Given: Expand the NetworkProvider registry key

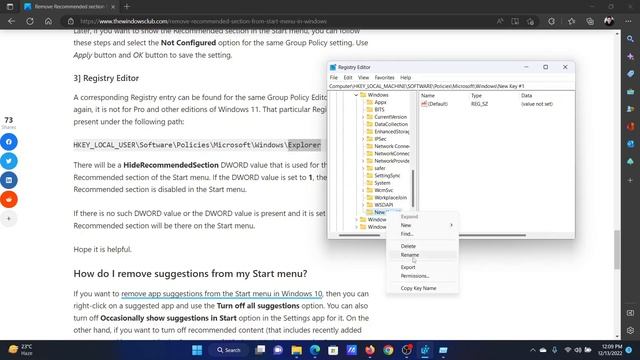Looking at the screenshot, I should pos(363,161).
